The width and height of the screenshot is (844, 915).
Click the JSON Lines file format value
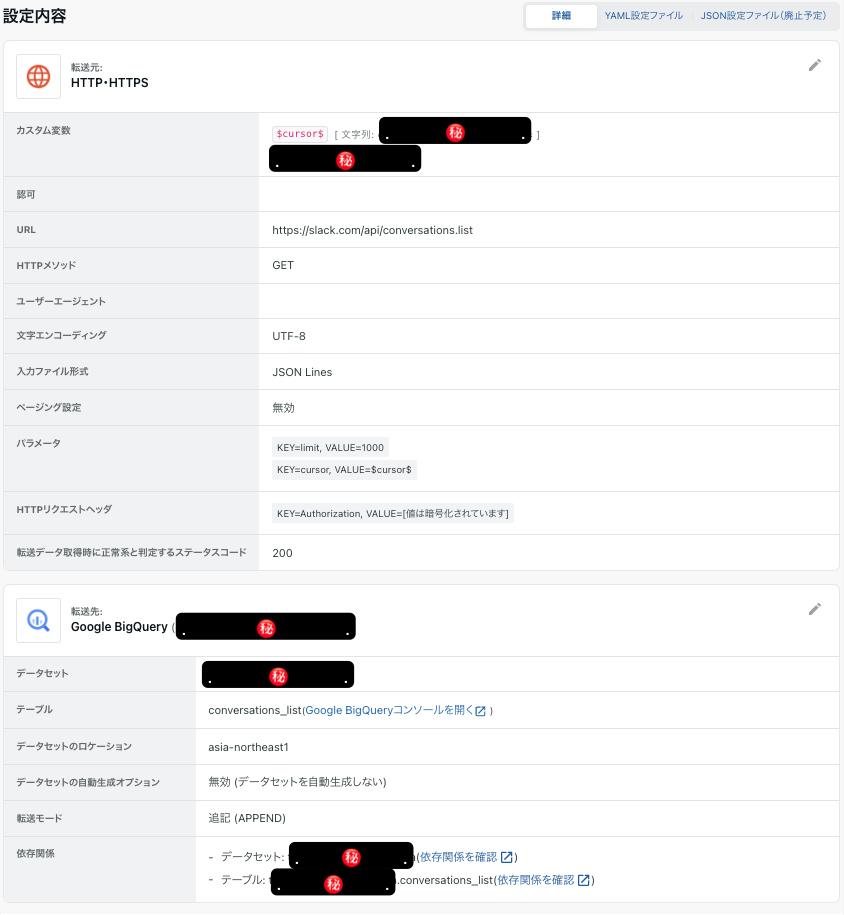coord(302,372)
